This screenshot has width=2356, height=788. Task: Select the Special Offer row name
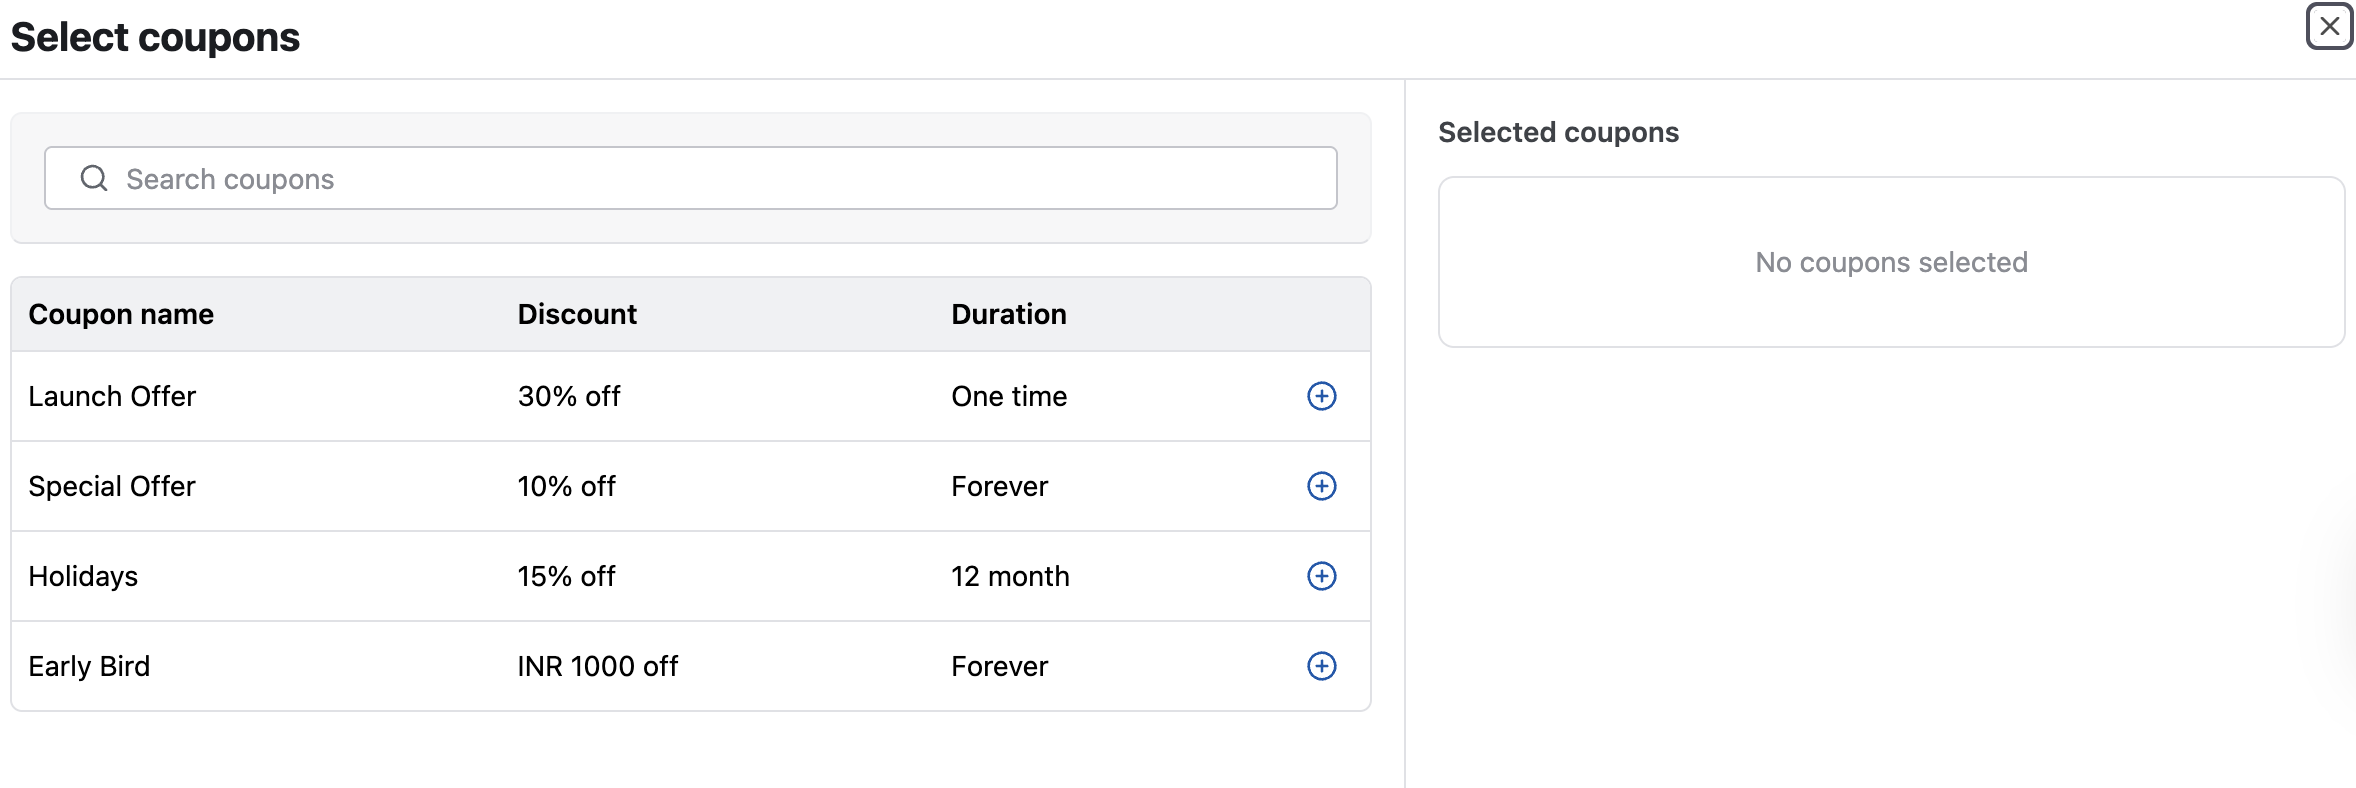[112, 486]
